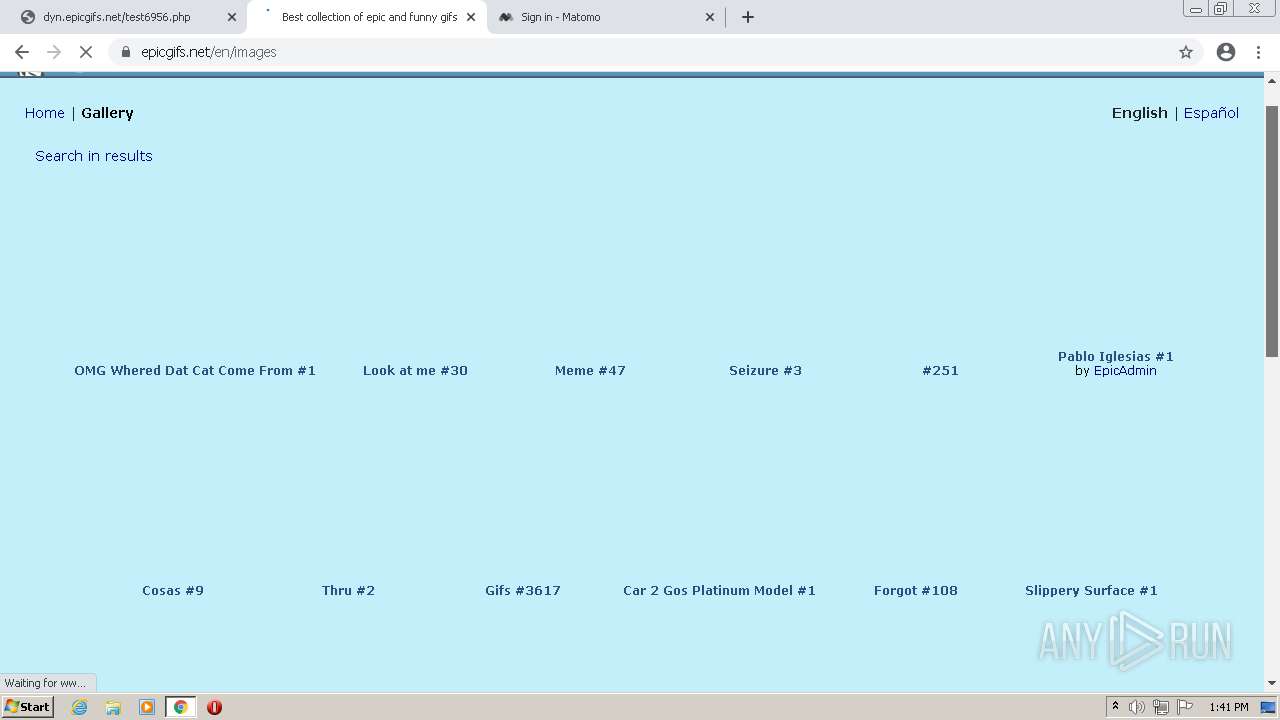This screenshot has width=1280, height=720.
Task: Launch Internet Explorer from the taskbar
Action: click(80, 707)
